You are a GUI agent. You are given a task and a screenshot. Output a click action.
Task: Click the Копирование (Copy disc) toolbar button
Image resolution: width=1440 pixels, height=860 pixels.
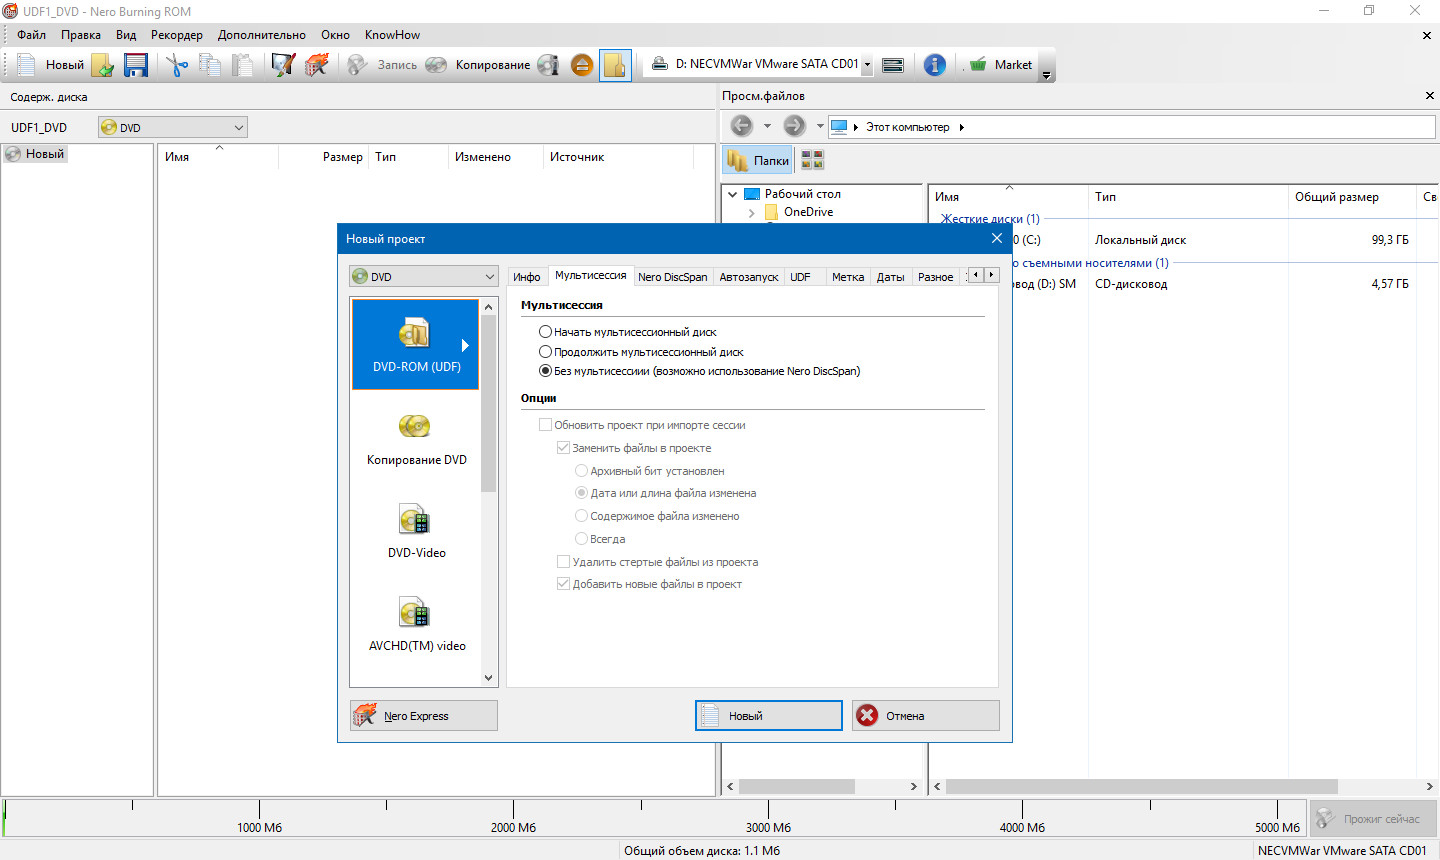coord(478,65)
